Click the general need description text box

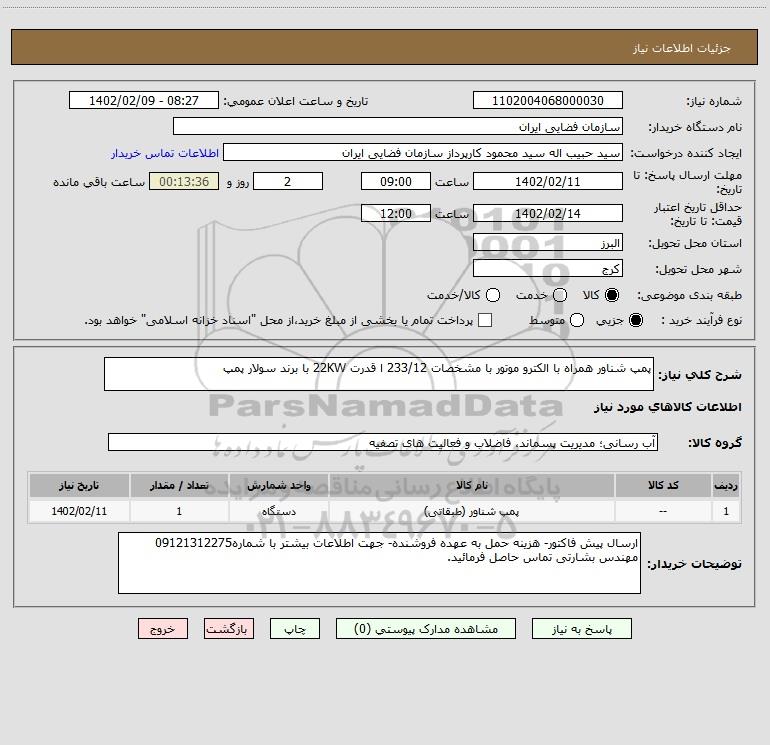click(x=379, y=374)
